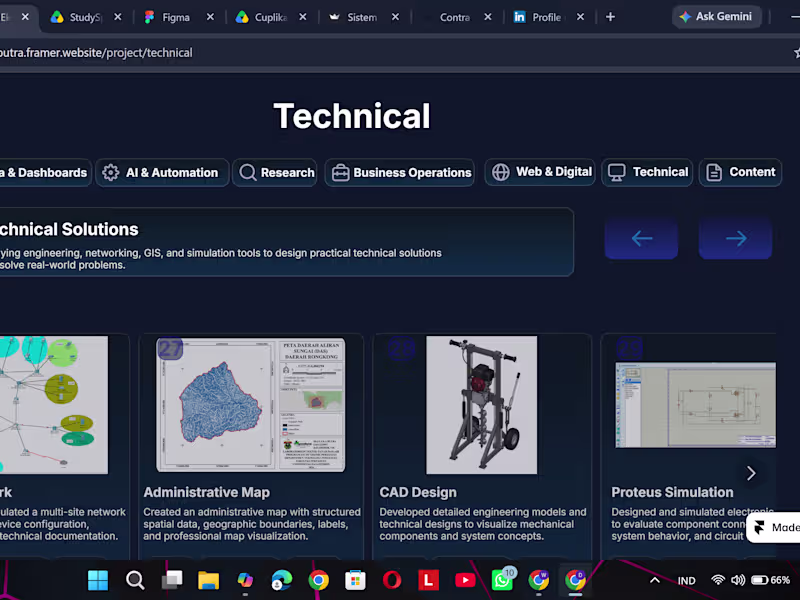This screenshot has height=600, width=800.
Task: Click the Proteus Simulation title
Action: pos(672,492)
